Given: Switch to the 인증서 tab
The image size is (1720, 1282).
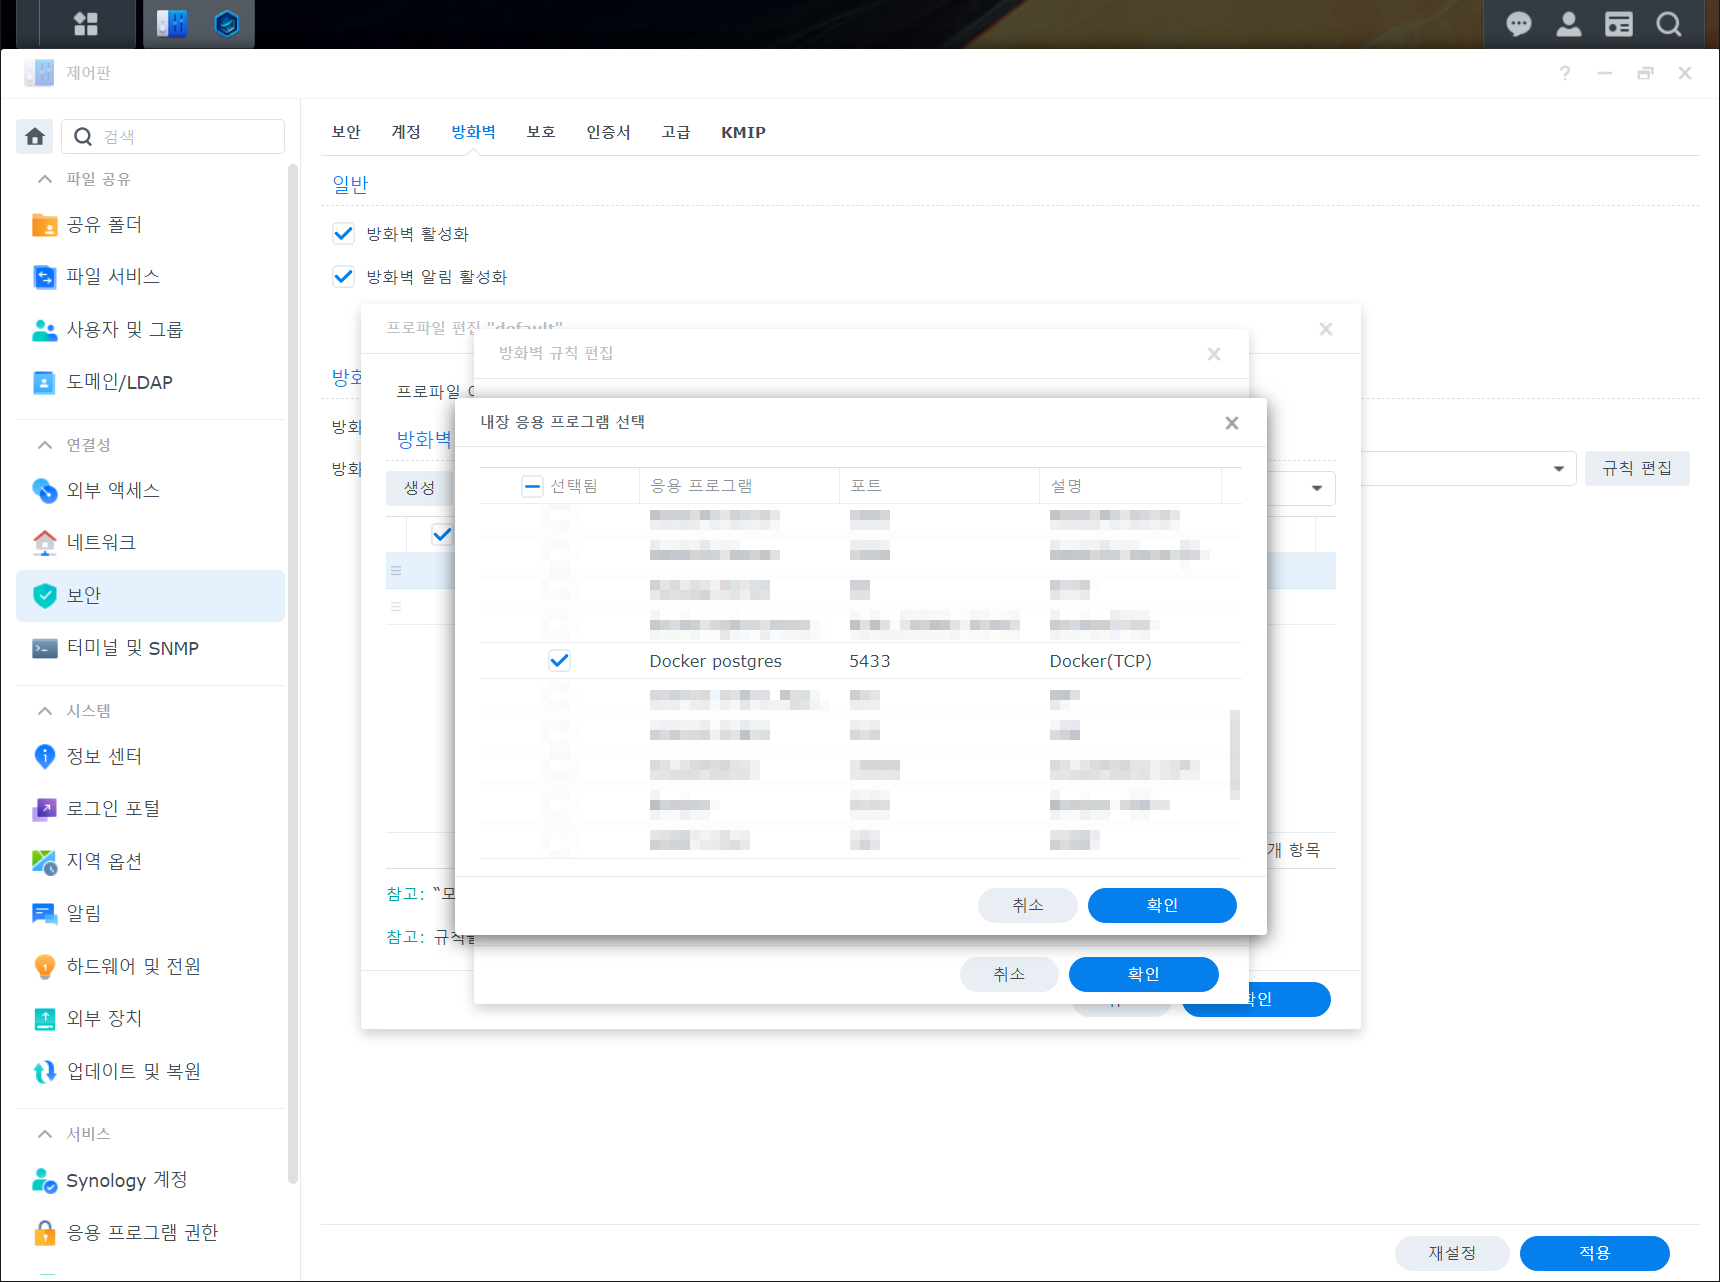Looking at the screenshot, I should (608, 132).
